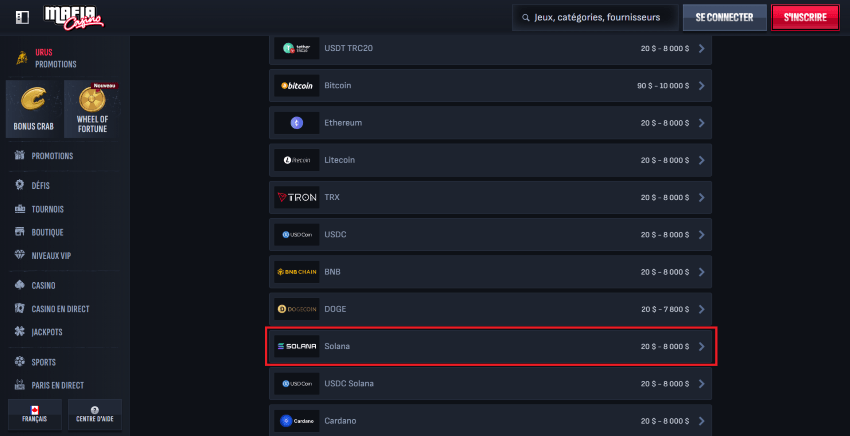Click the search magnifier icon

[x=525, y=17]
